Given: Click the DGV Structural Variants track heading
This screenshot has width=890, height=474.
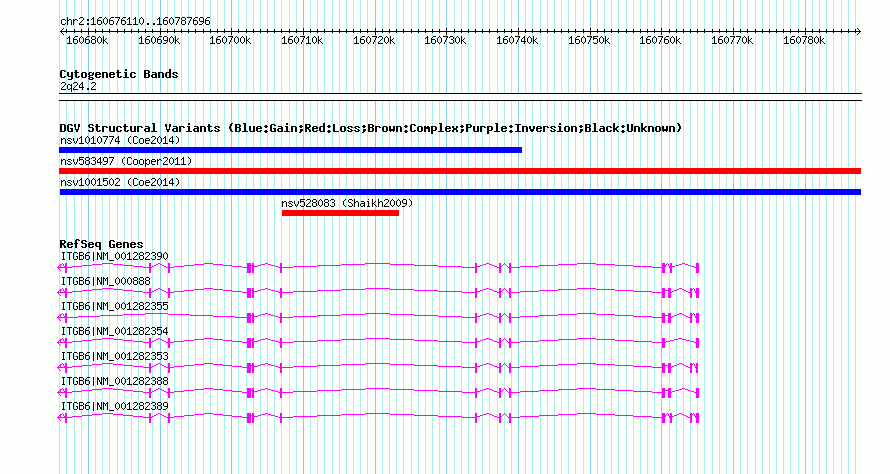Looking at the screenshot, I should point(370,128).
